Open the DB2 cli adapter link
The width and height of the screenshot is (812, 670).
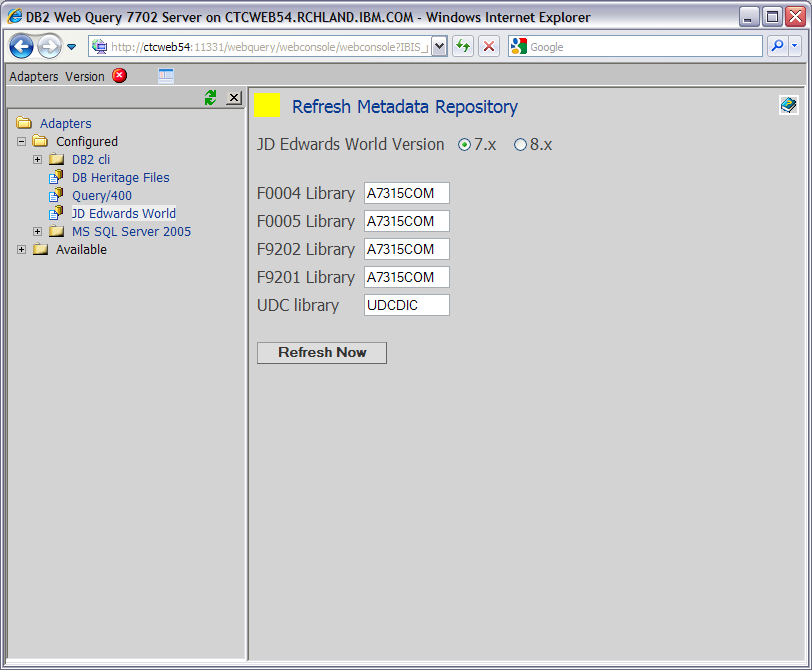[91, 159]
